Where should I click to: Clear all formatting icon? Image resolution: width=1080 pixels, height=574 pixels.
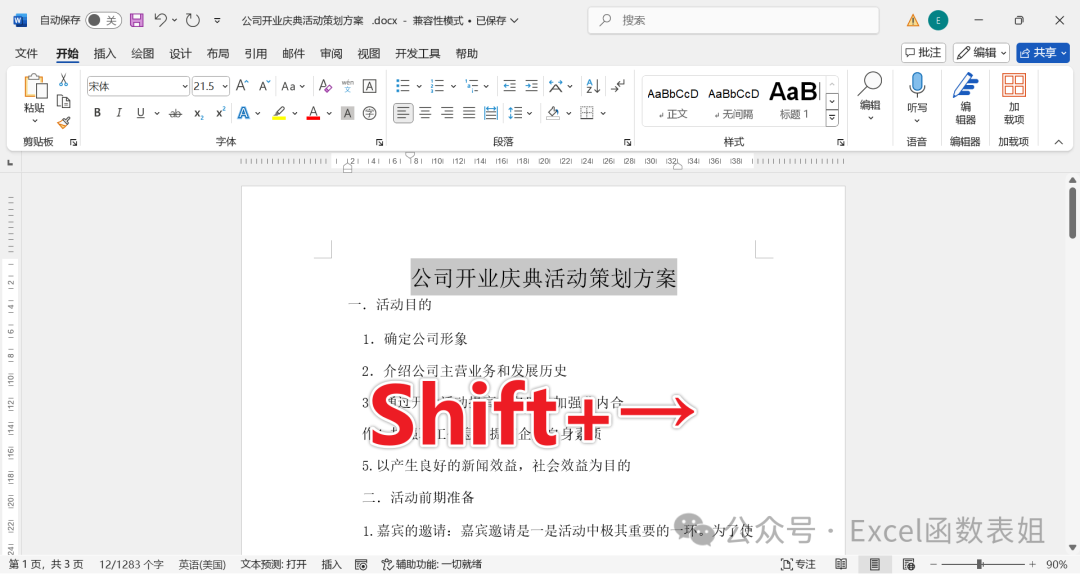(325, 85)
